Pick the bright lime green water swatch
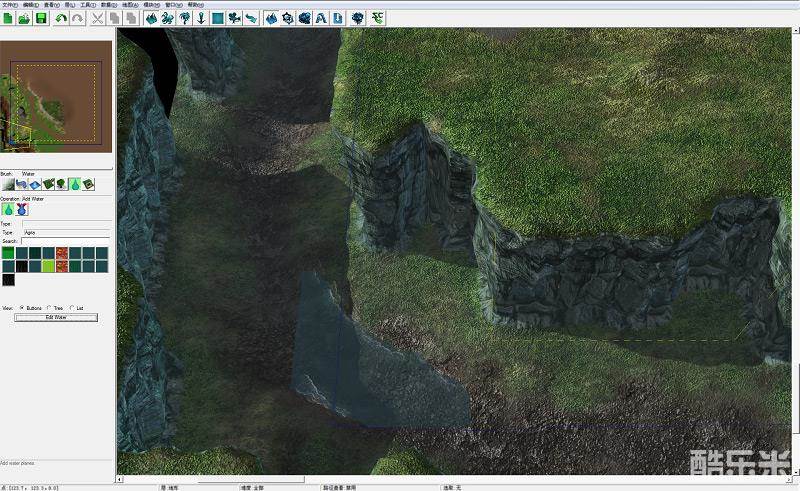The width and height of the screenshot is (800, 491). pyautogui.click(x=48, y=267)
